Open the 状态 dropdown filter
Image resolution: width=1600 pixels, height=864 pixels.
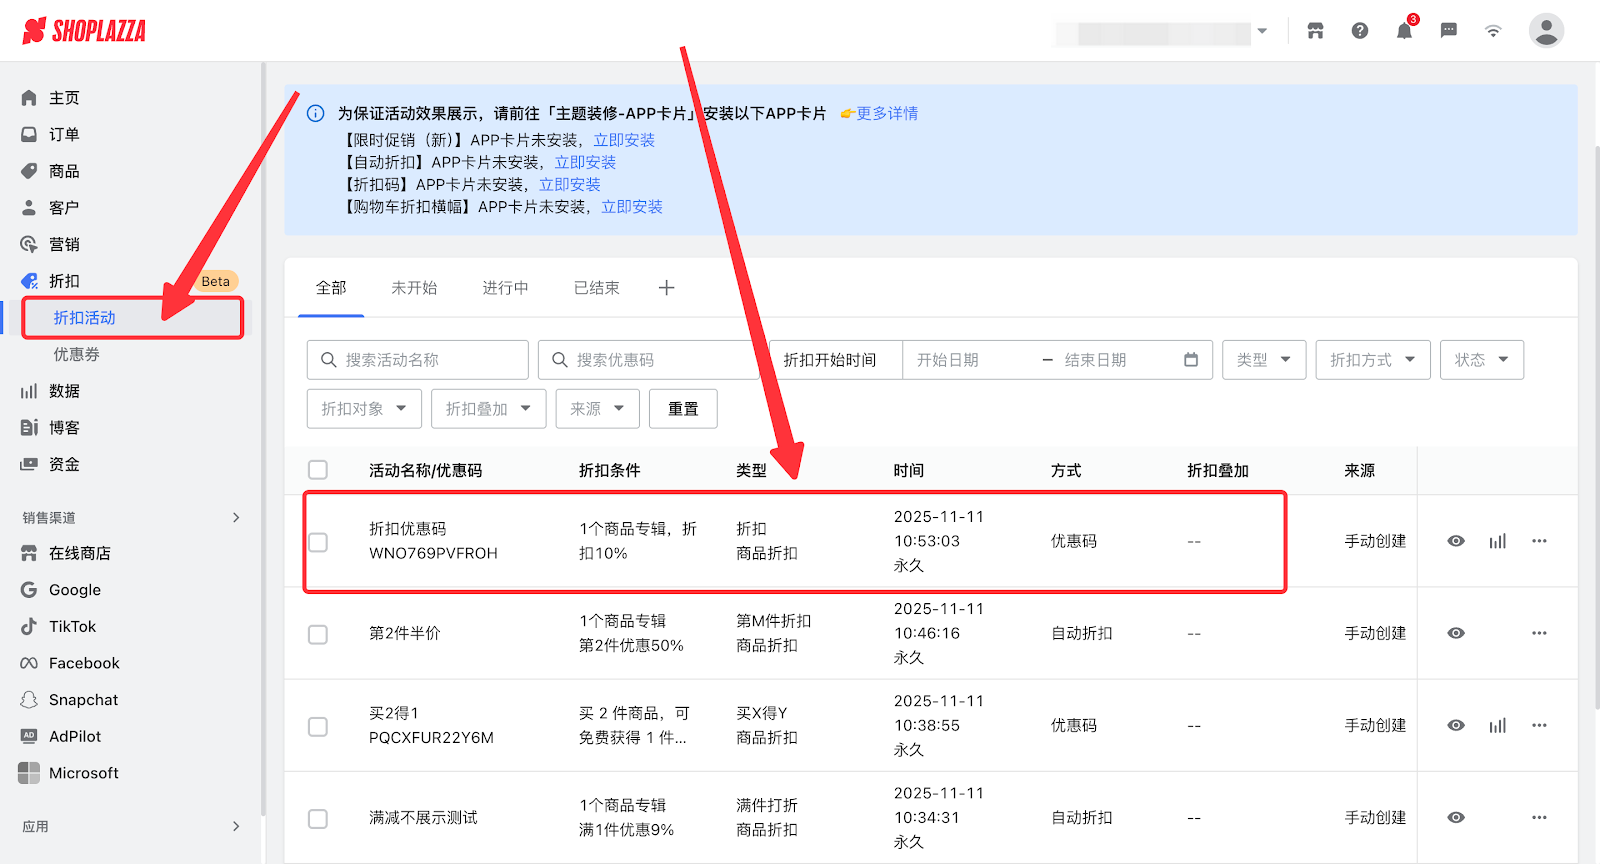1481,360
